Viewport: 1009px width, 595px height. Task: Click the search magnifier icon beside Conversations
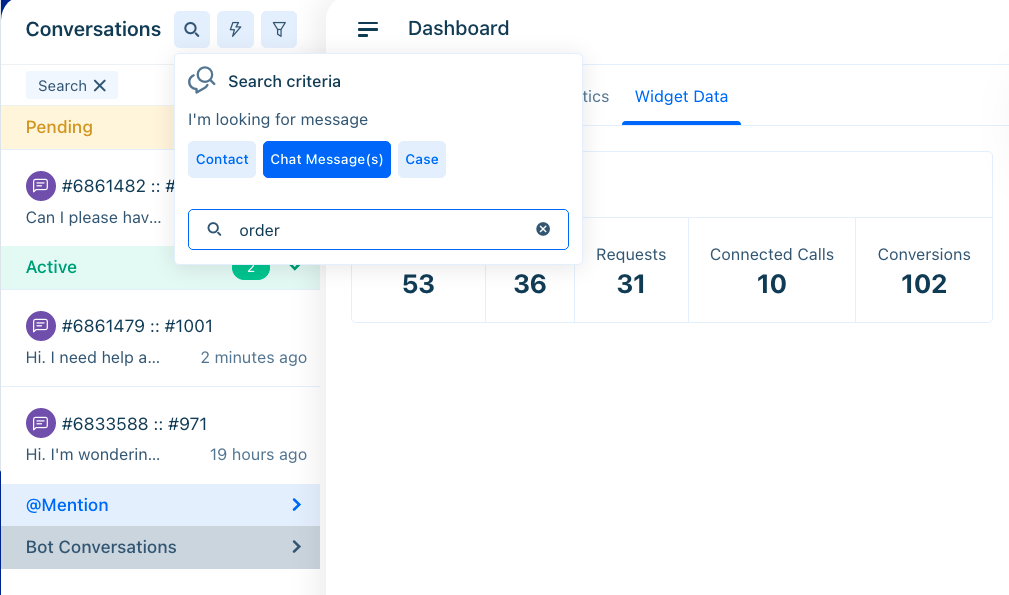pyautogui.click(x=191, y=30)
